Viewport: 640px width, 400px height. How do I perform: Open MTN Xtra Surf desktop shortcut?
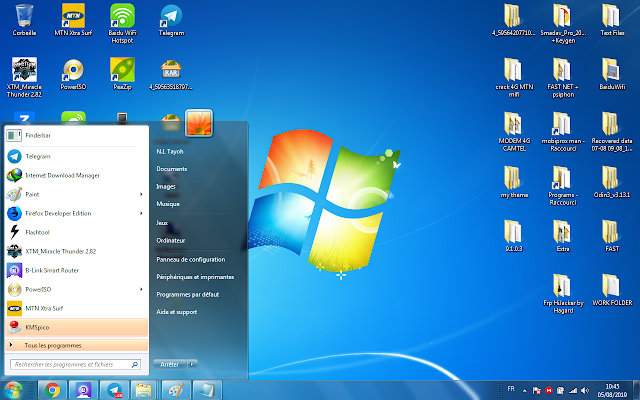point(73,20)
